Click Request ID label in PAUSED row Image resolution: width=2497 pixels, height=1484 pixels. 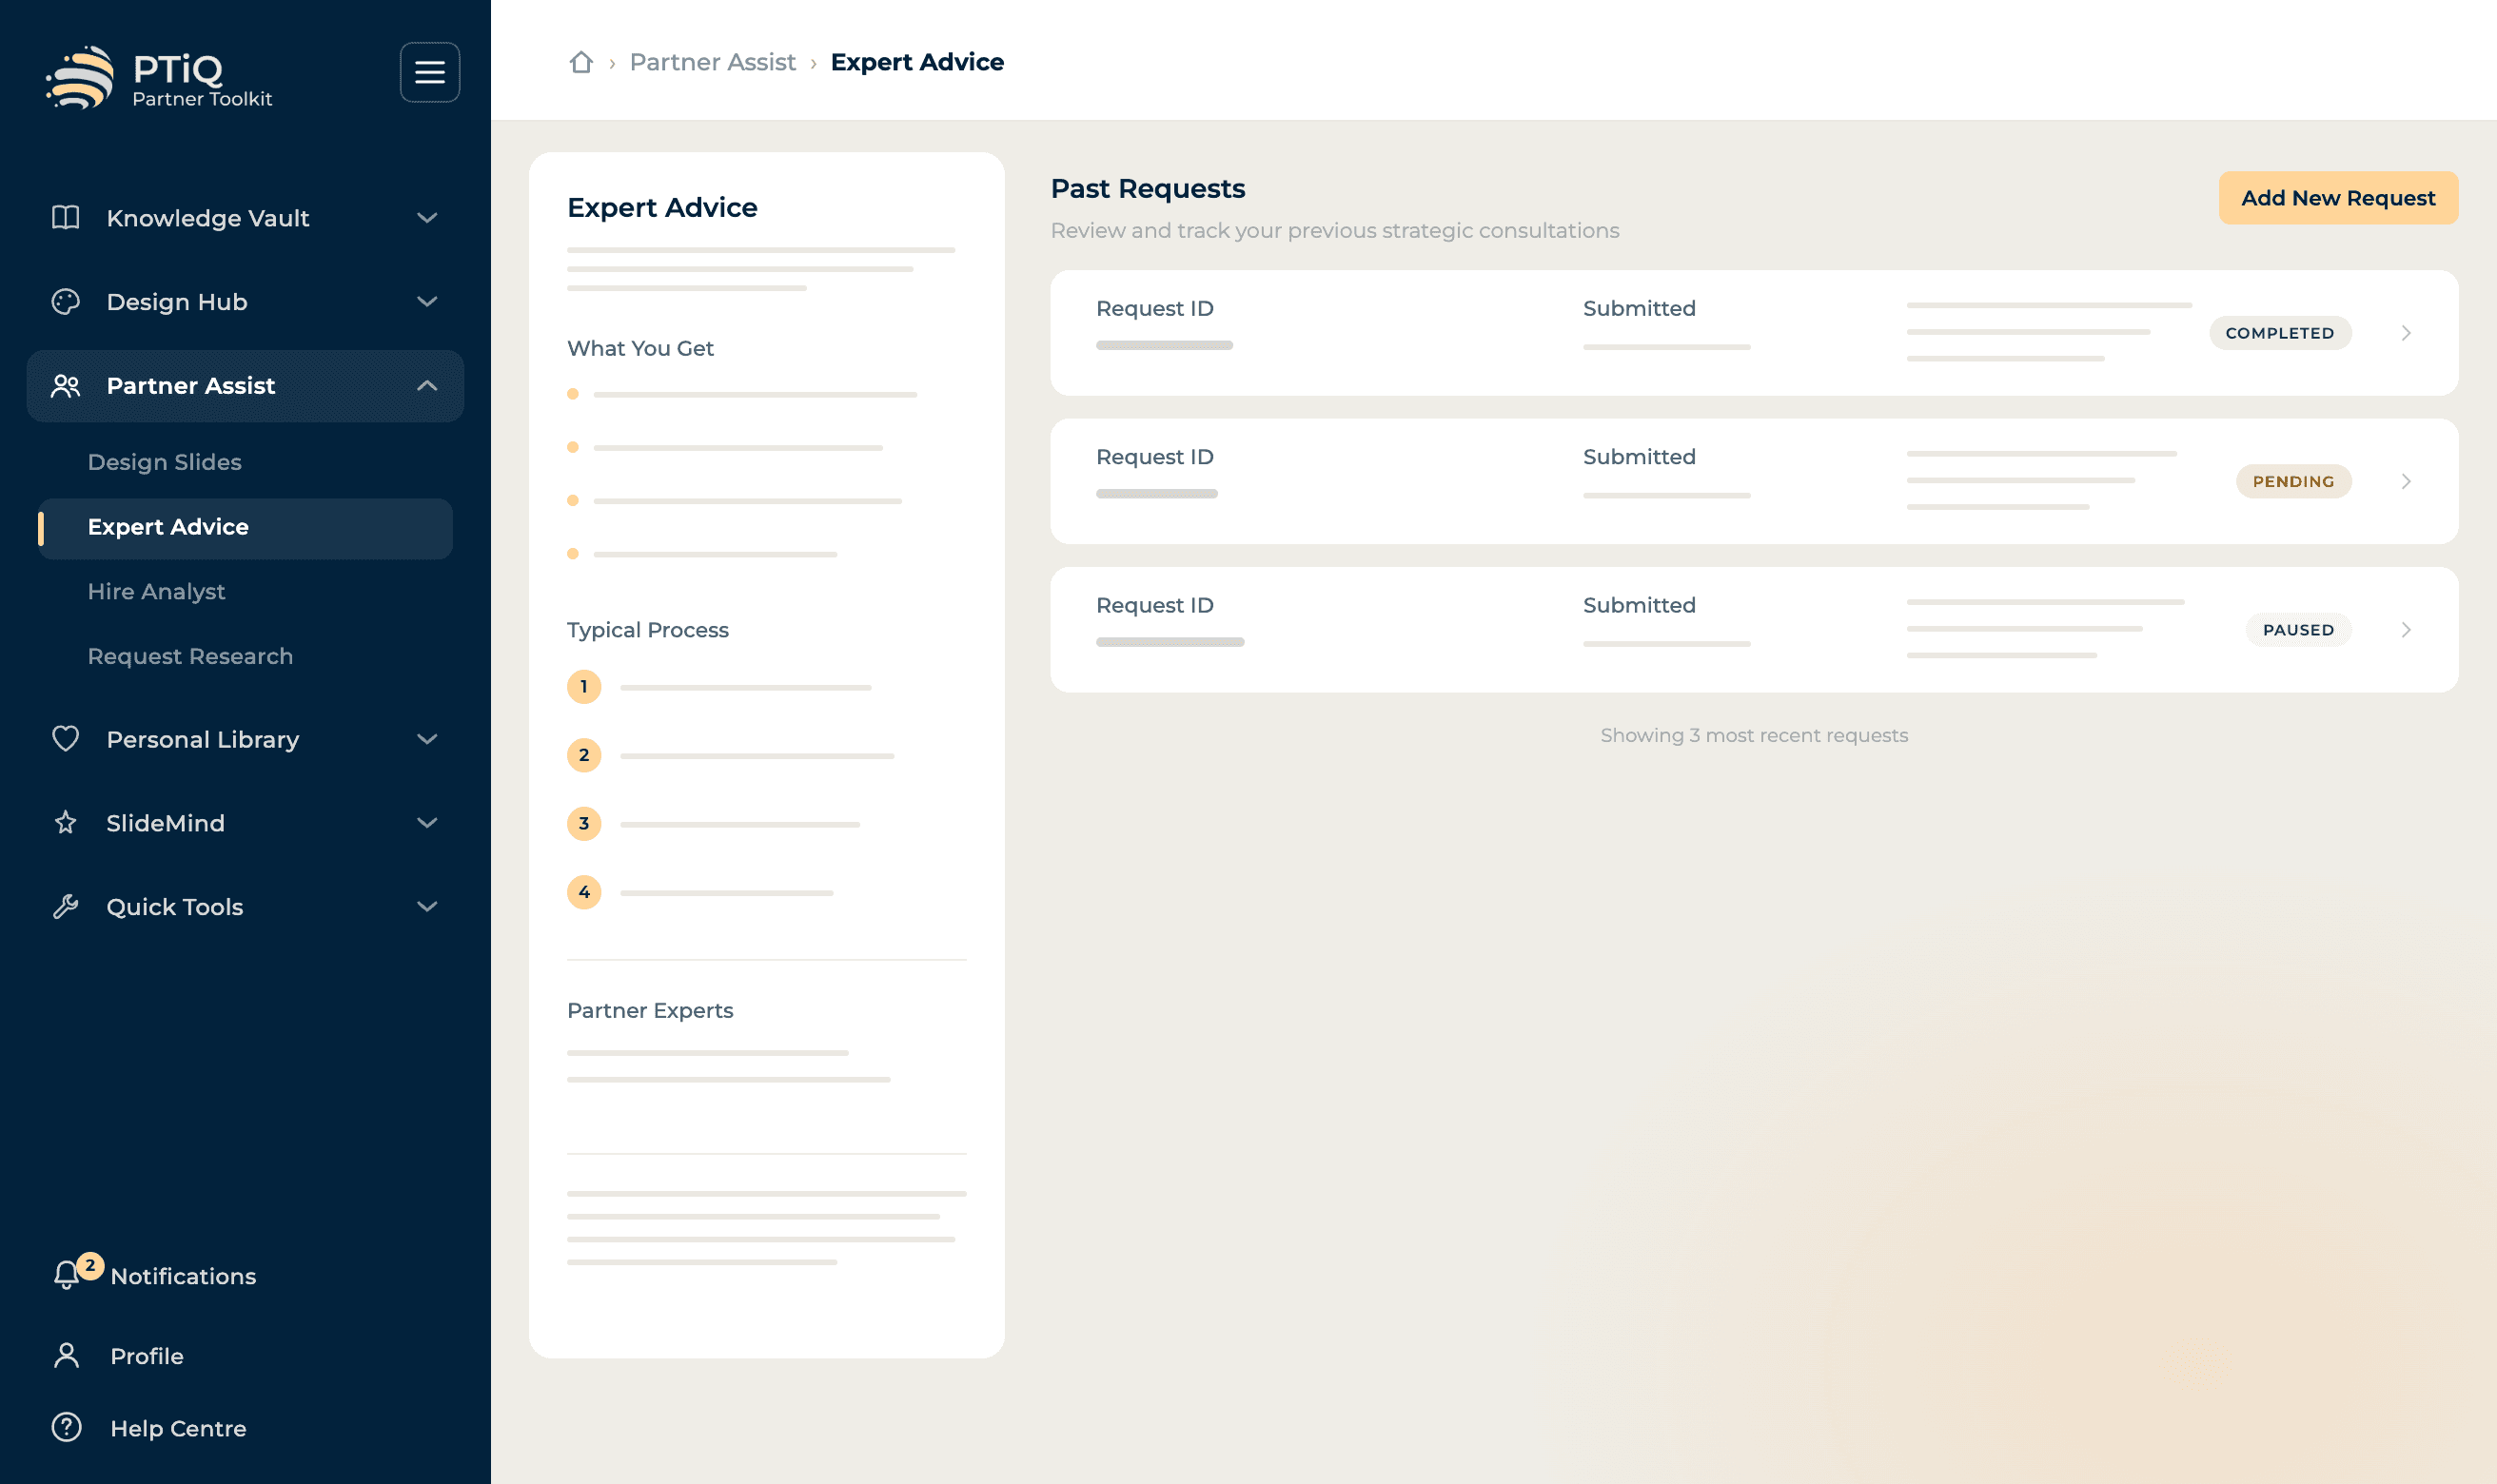(x=1155, y=605)
